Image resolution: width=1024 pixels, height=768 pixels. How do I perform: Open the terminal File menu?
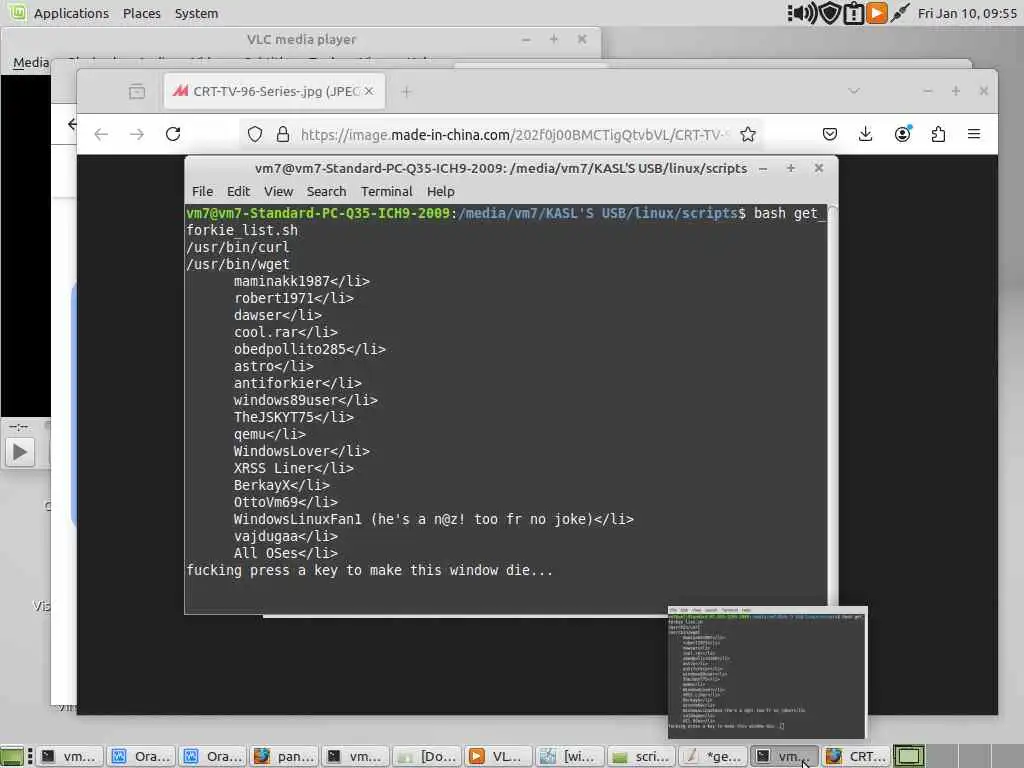coord(202,191)
